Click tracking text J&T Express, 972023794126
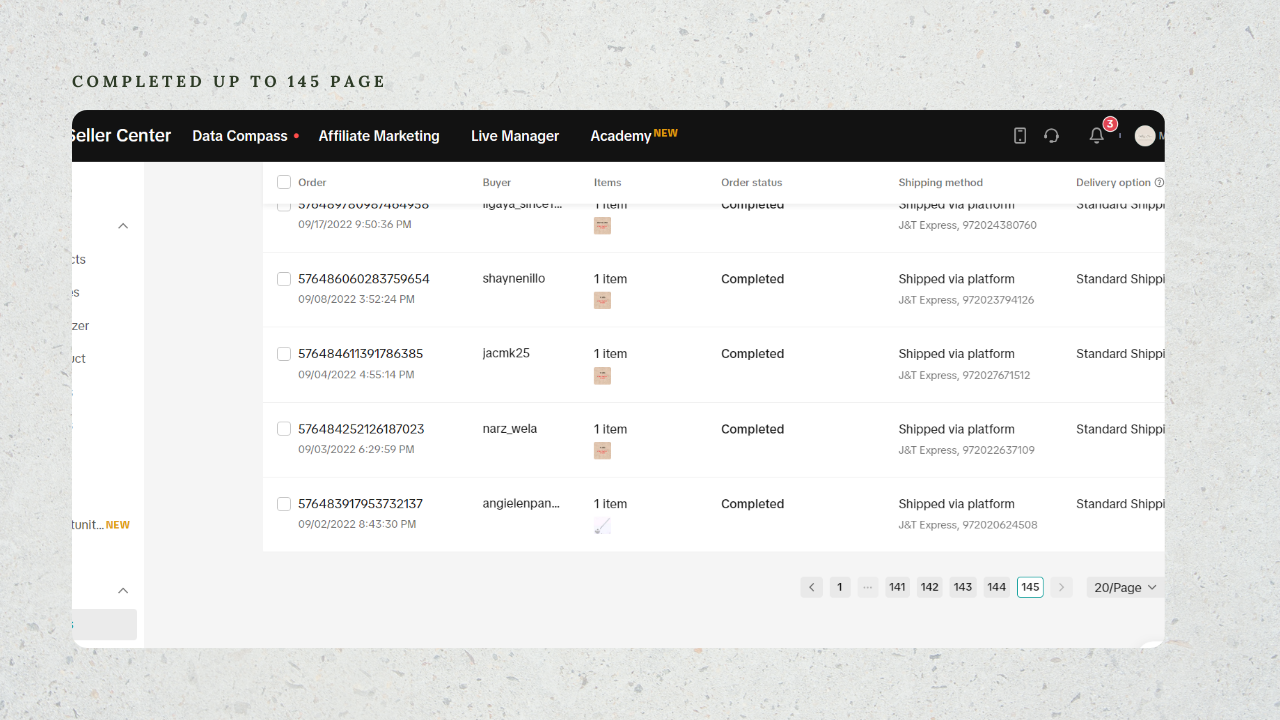 (x=966, y=300)
